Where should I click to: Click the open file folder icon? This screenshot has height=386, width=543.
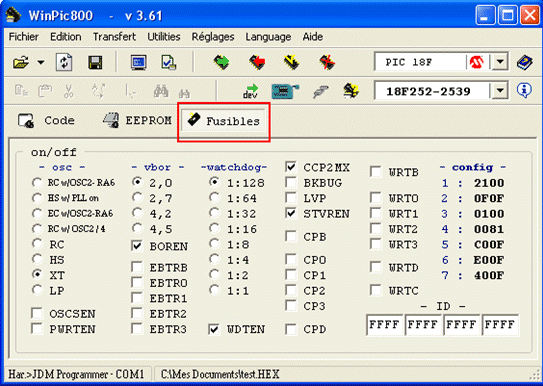(x=20, y=63)
